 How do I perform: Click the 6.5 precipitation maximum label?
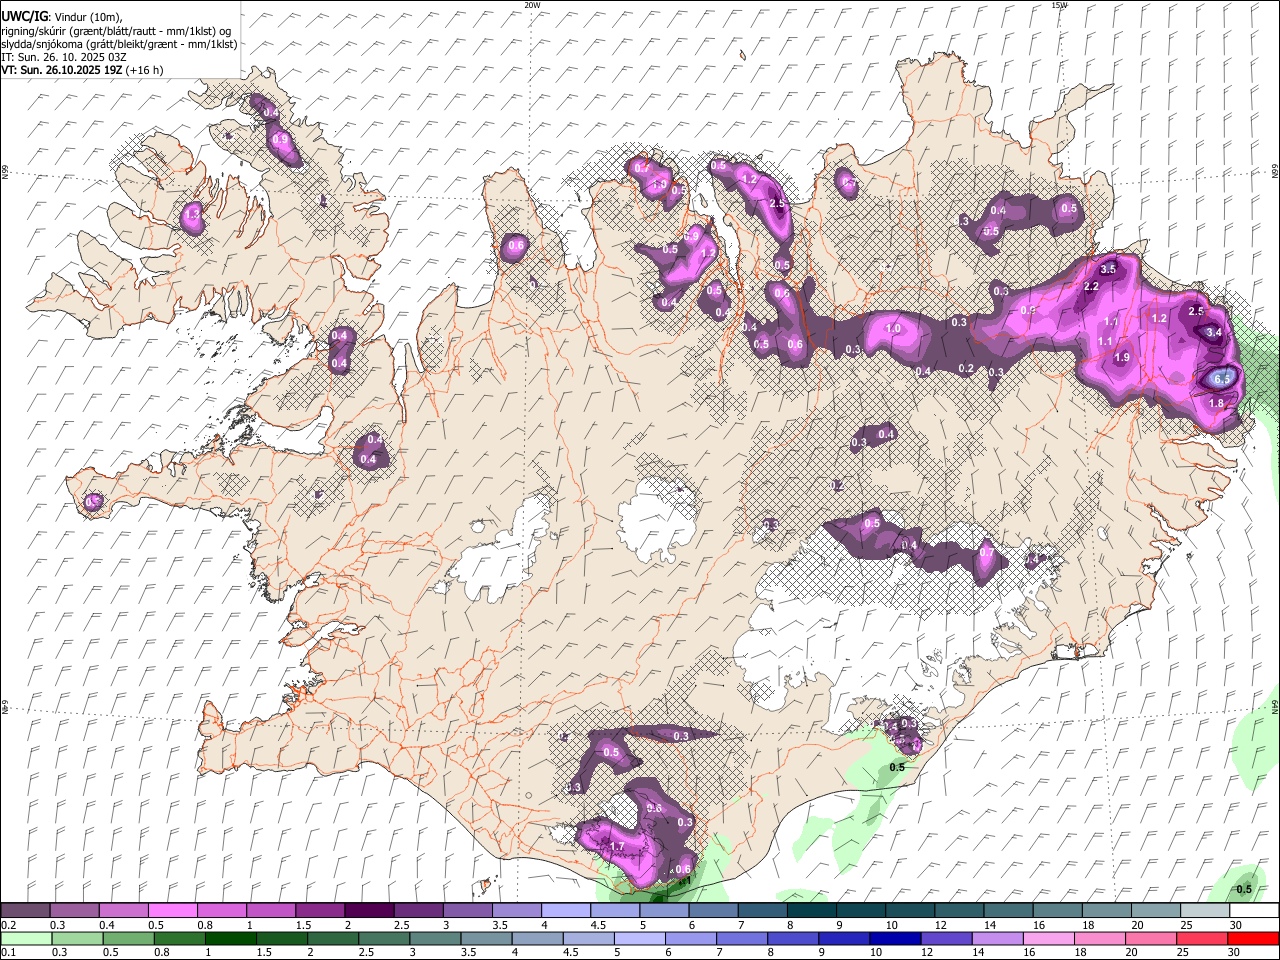point(1222,379)
